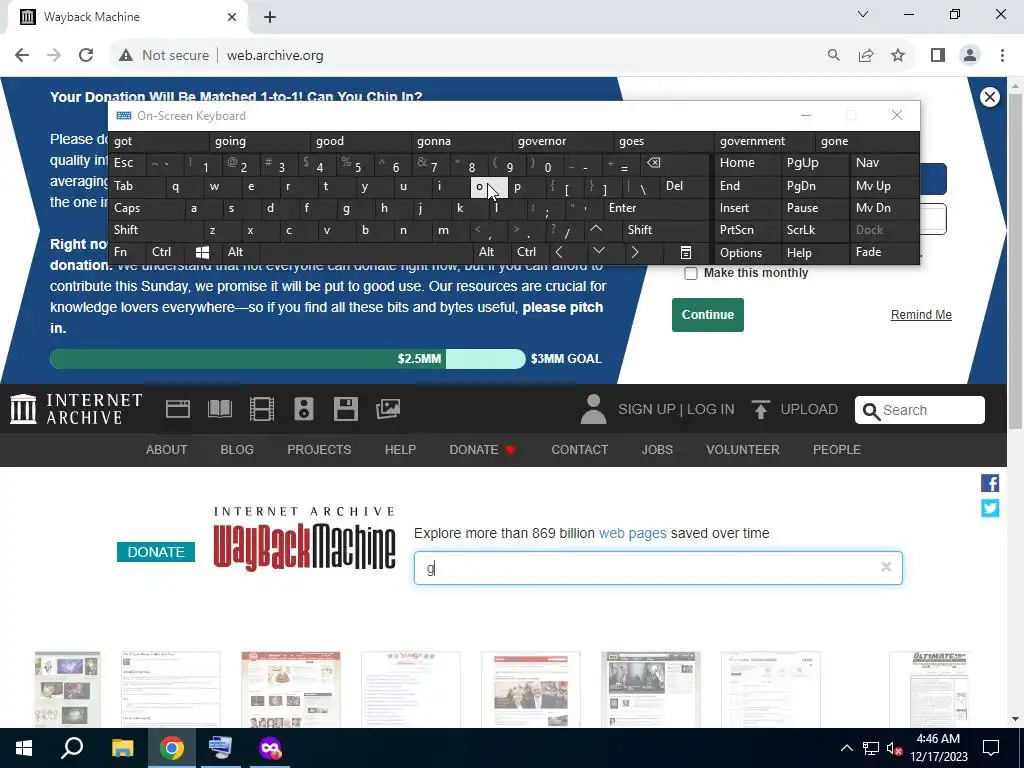The height and width of the screenshot is (768, 1024).
Task: Bookmark this page with star icon
Action: [898, 56]
